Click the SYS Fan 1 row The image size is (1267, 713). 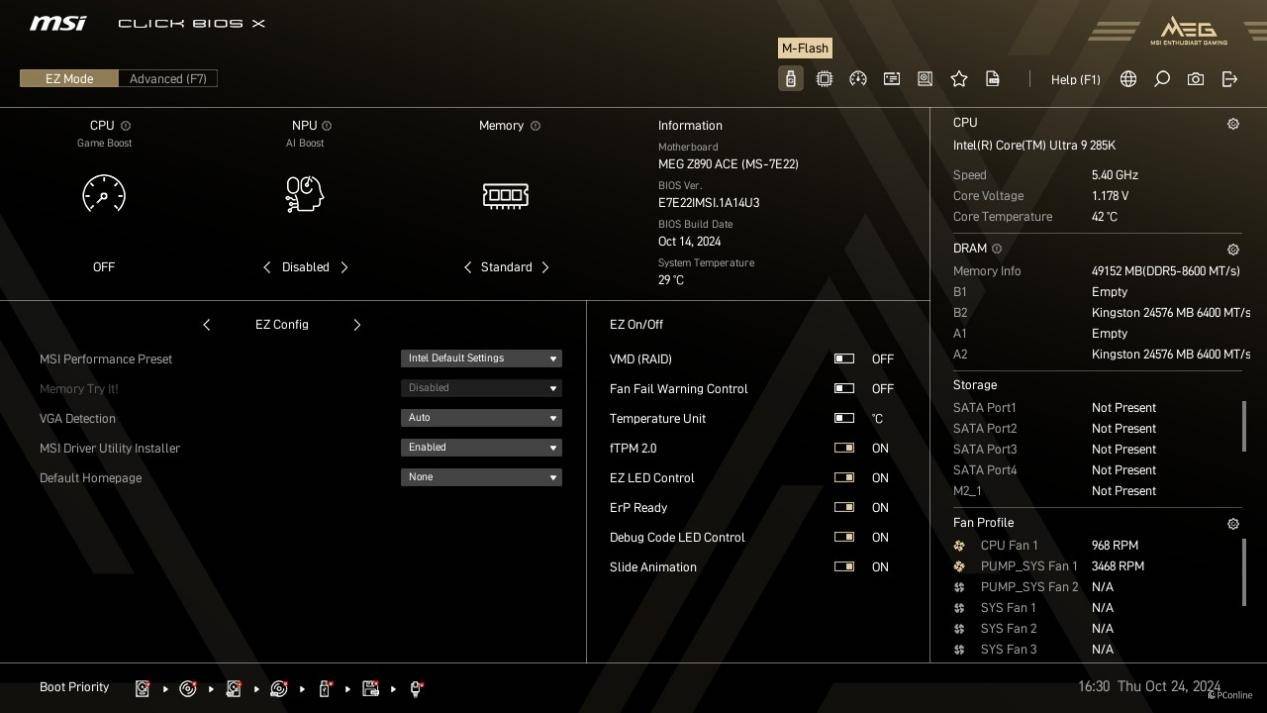pos(1097,608)
